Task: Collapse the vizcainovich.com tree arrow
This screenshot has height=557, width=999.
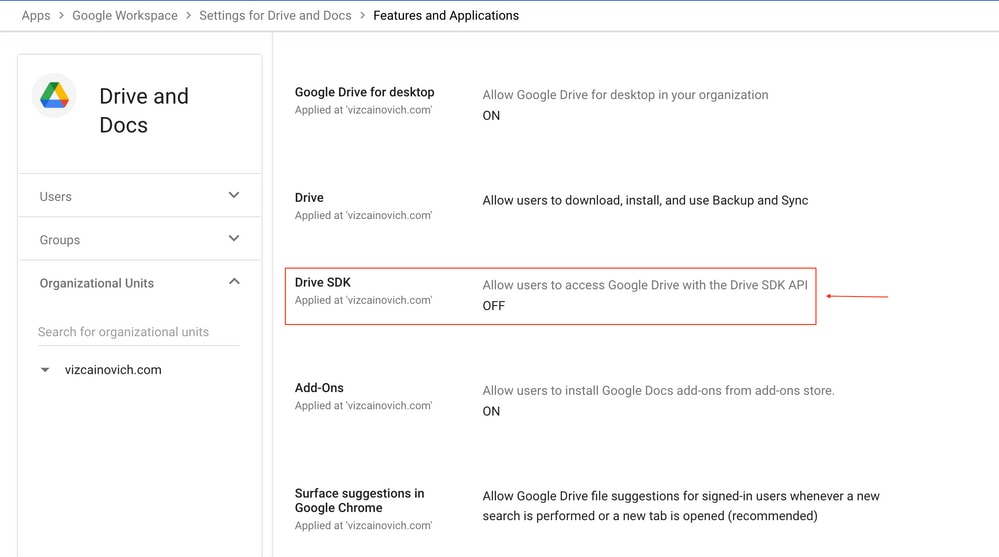Action: click(45, 370)
